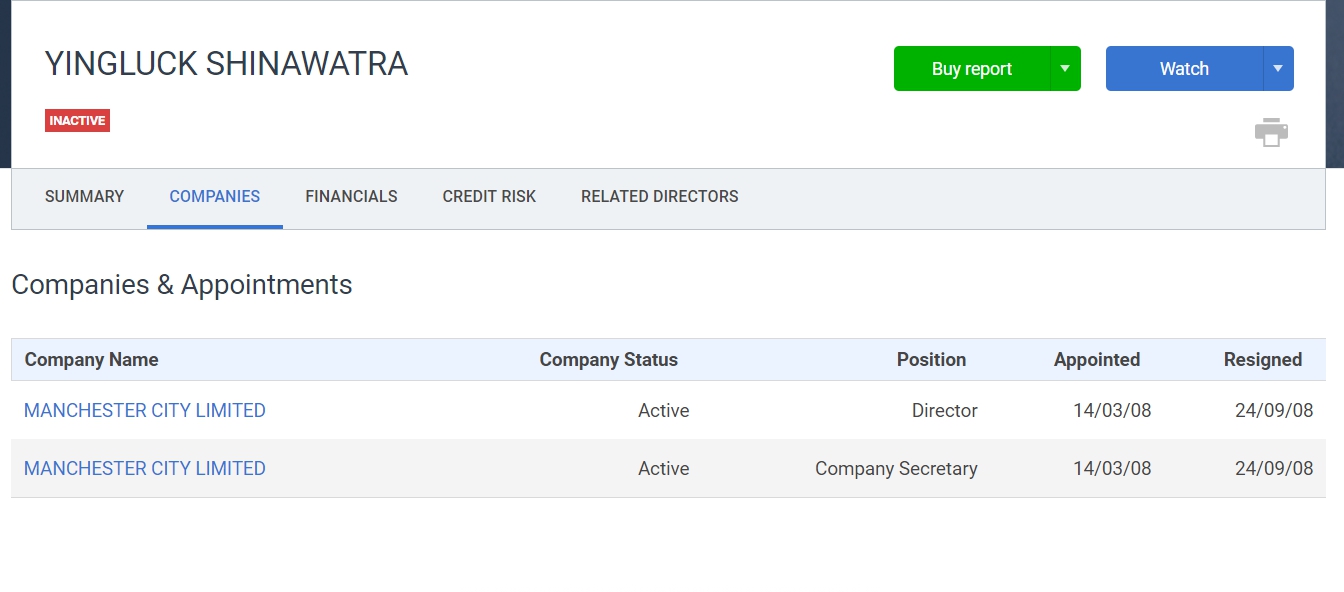
Task: Expand the Buy report dropdown arrow
Action: [1065, 69]
